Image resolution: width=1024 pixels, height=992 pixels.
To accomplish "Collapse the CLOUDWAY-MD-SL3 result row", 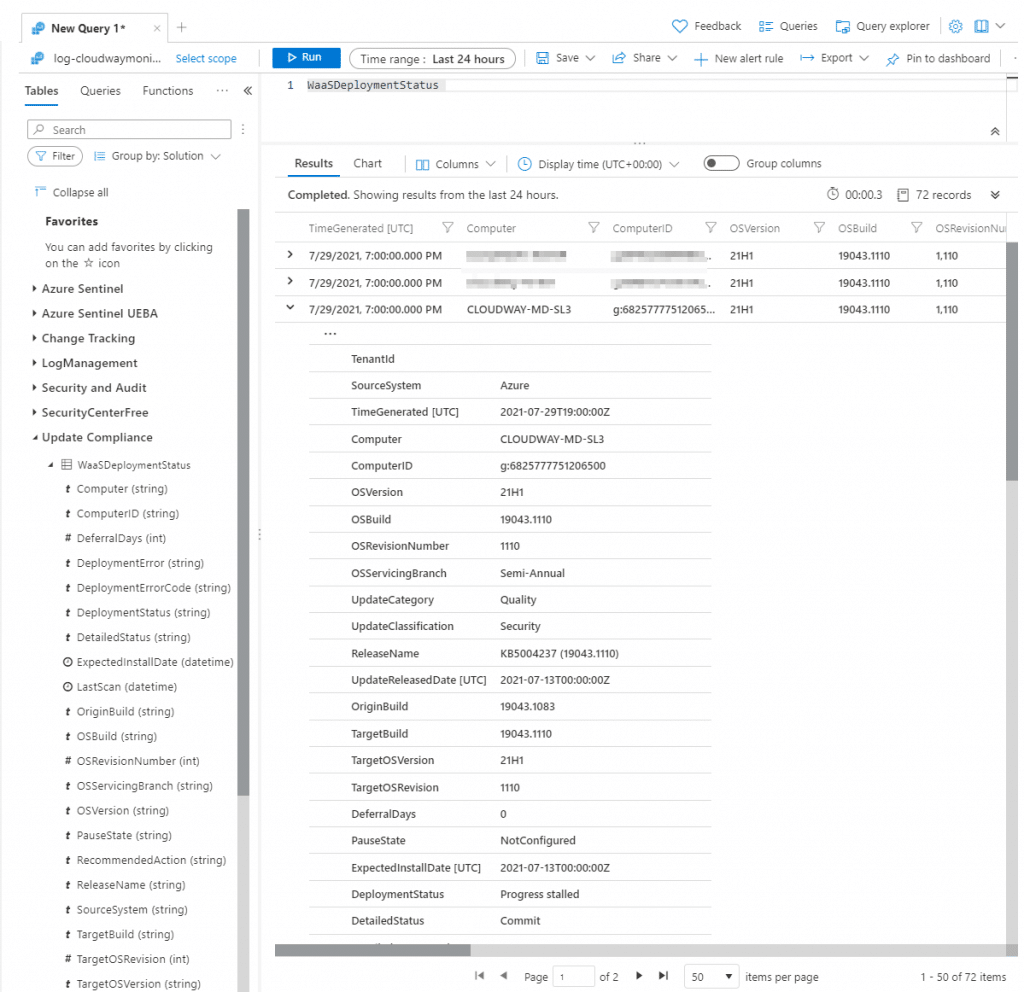I will pyautogui.click(x=290, y=308).
